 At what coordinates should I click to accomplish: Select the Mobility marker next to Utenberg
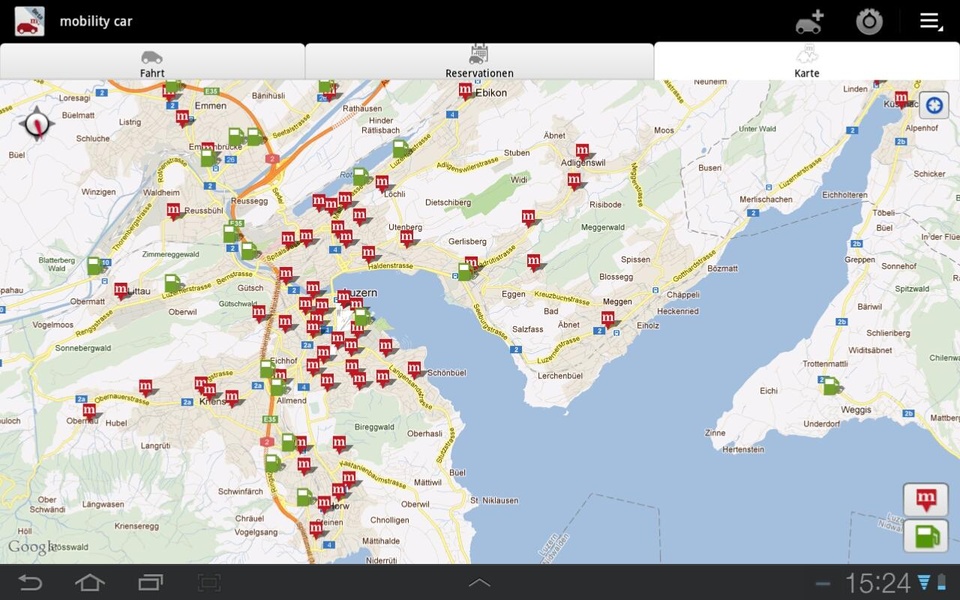pyautogui.click(x=408, y=238)
